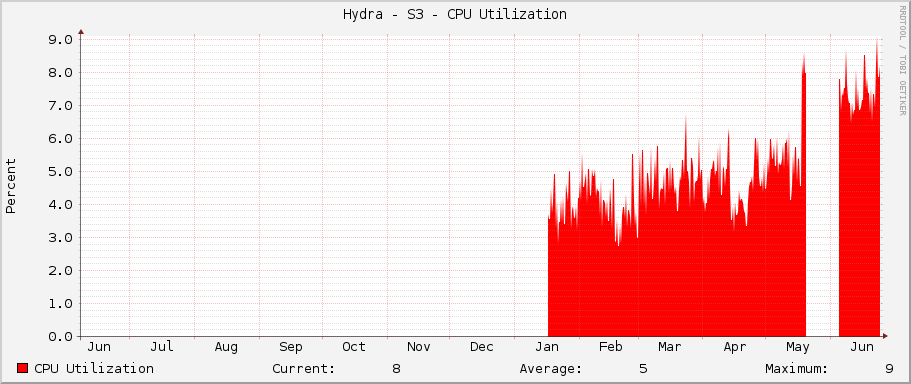Click the 7.0 y-axis tick label
911x384 pixels.
60,106
